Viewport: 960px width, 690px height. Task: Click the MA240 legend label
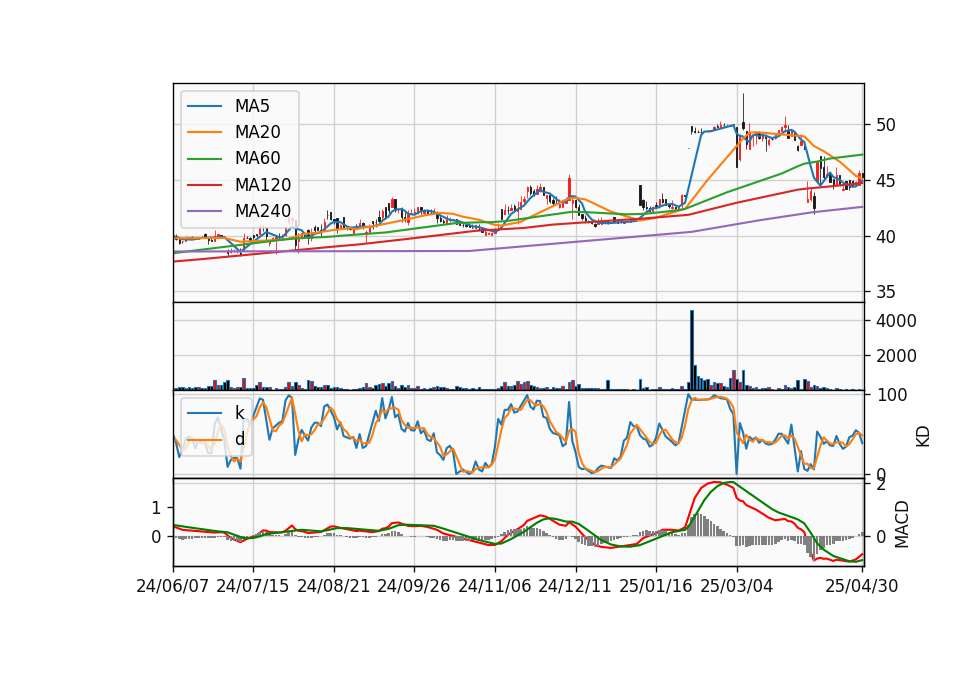pyautogui.click(x=263, y=211)
